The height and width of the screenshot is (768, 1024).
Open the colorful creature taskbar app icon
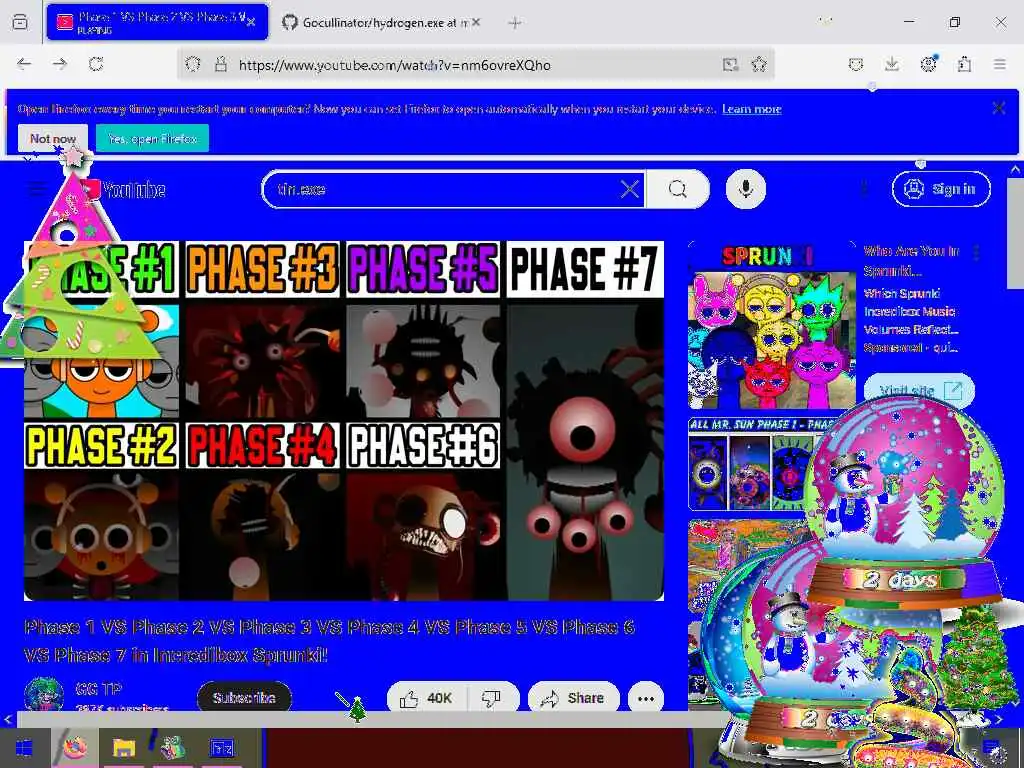pos(172,748)
